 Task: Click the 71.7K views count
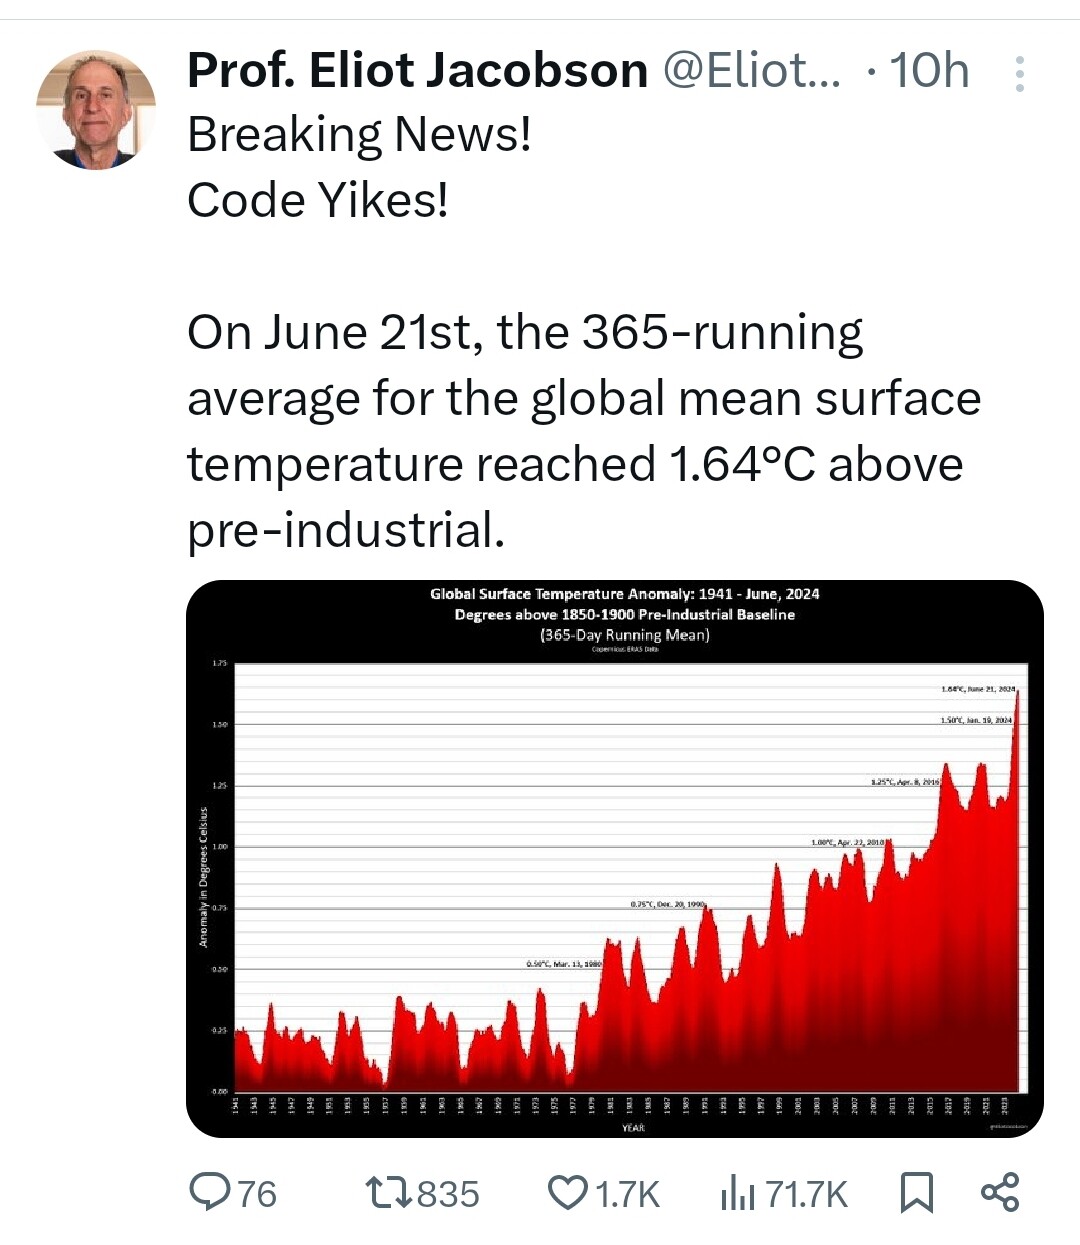806,1194
